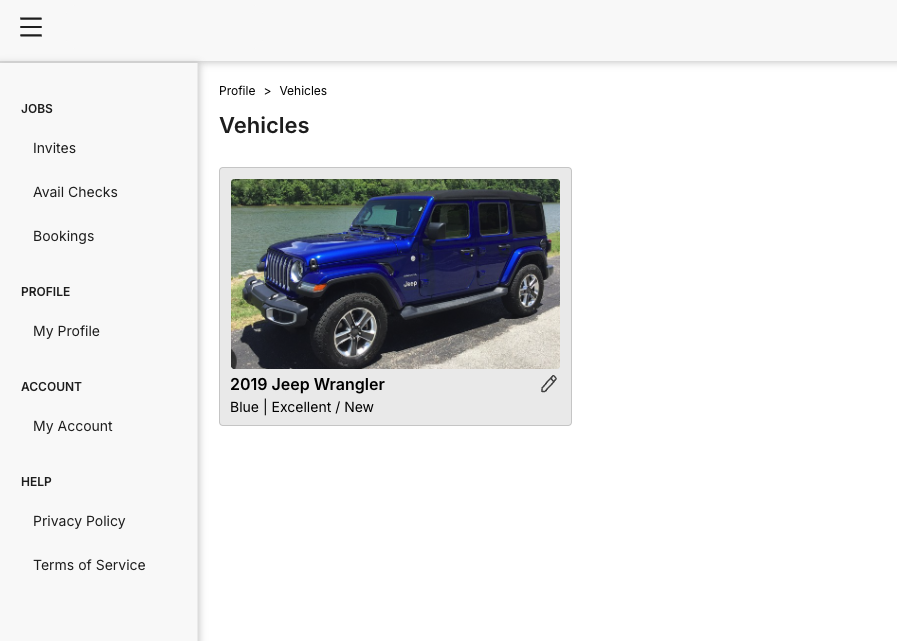Click the JOBS section heading
897x641 pixels.
[37, 109]
